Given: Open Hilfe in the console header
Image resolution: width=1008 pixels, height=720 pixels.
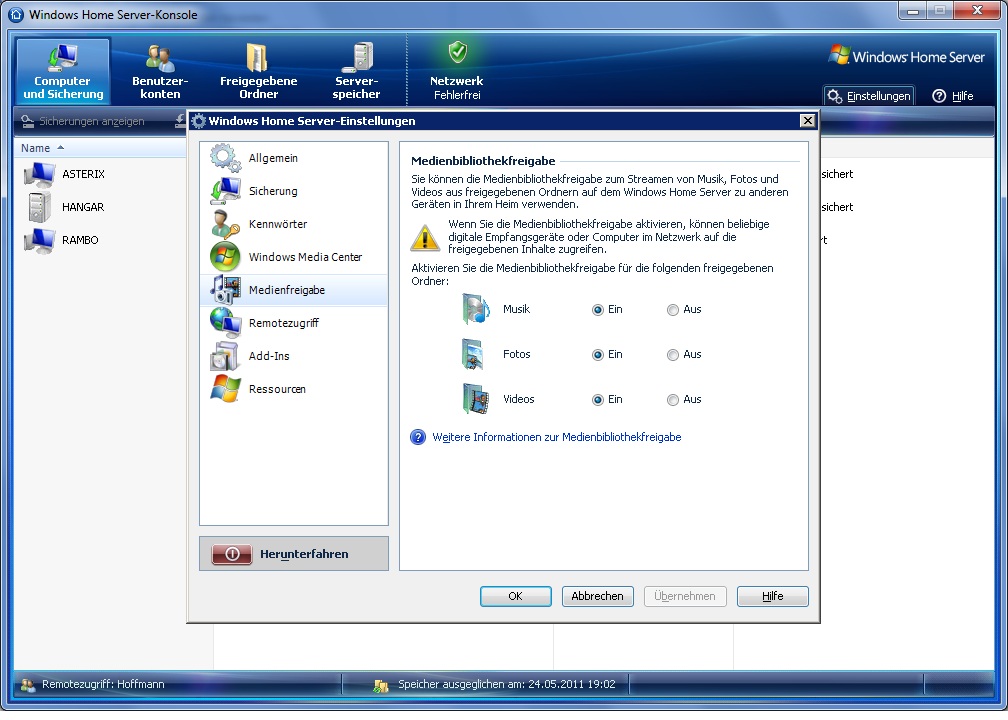Looking at the screenshot, I should tap(953, 96).
